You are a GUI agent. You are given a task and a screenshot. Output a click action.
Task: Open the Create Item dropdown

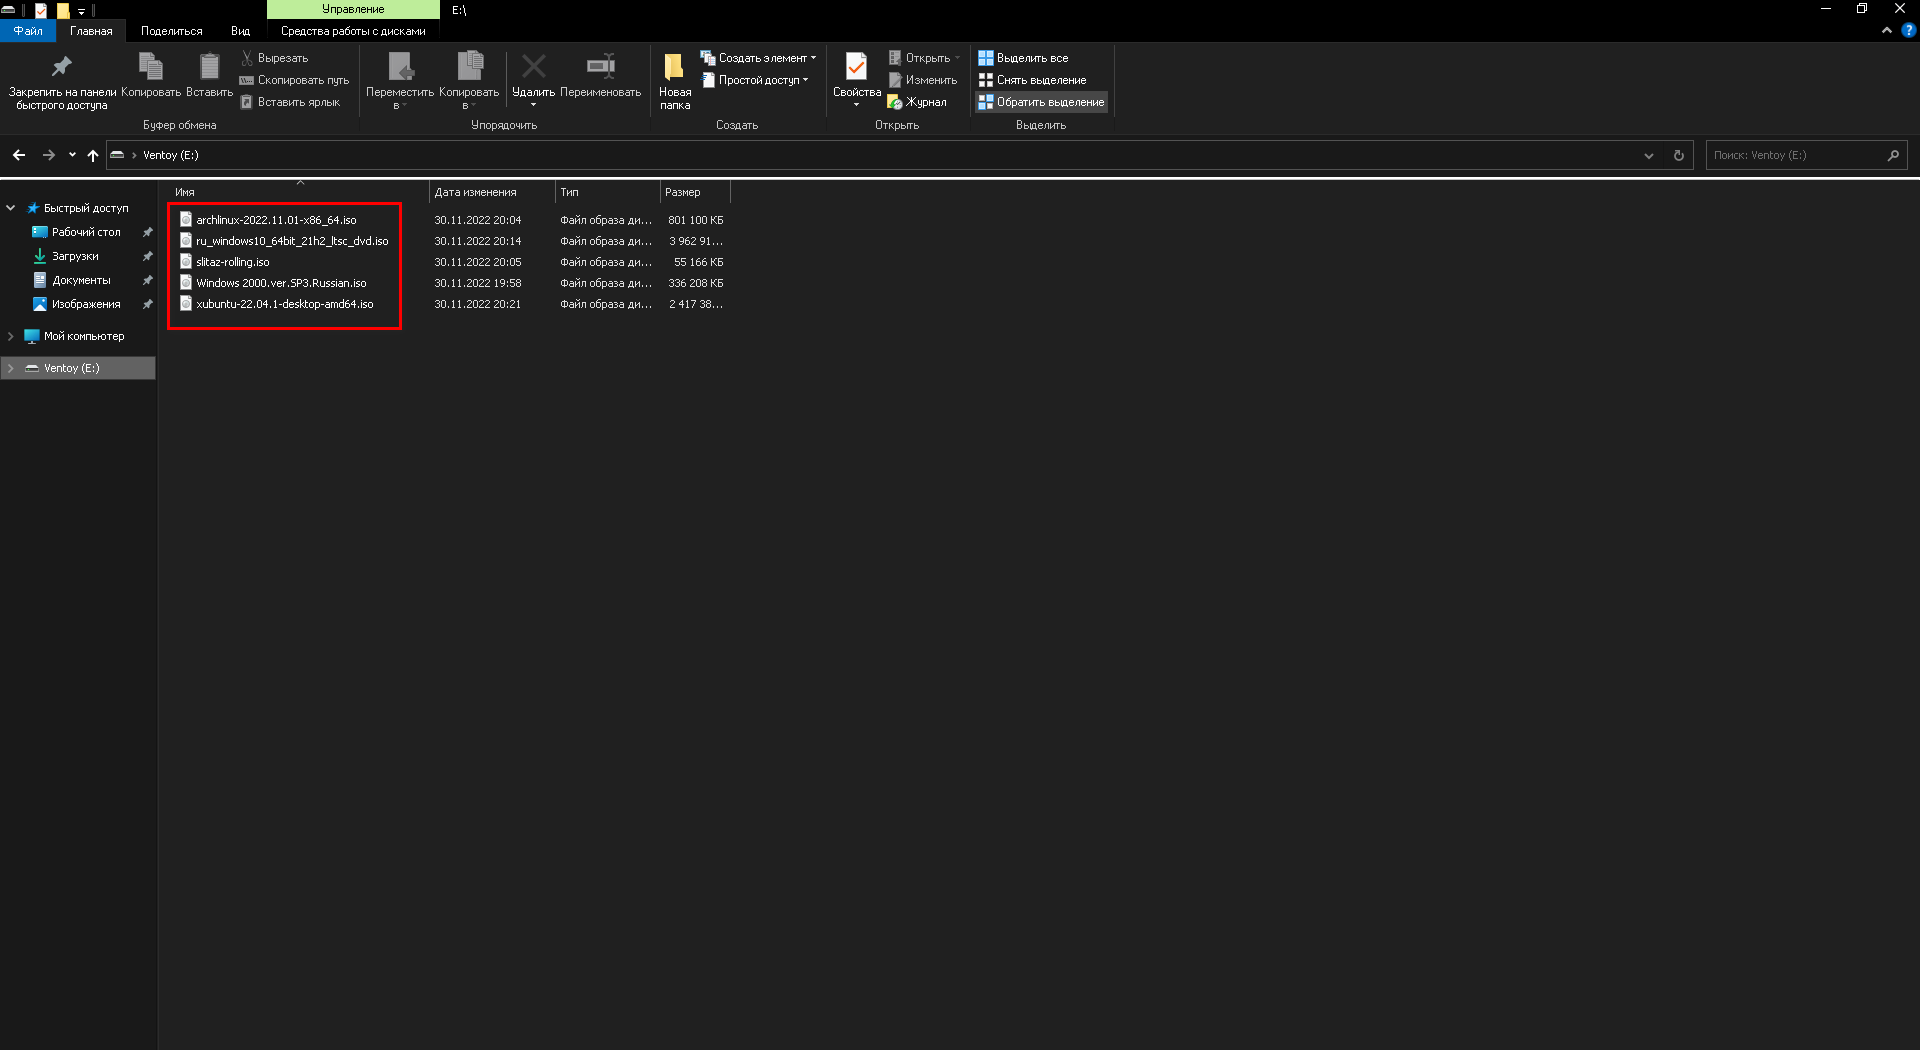coord(759,58)
